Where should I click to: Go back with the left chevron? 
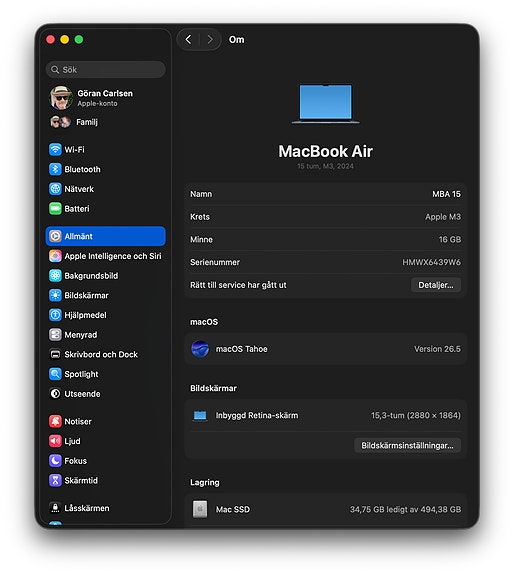click(188, 39)
